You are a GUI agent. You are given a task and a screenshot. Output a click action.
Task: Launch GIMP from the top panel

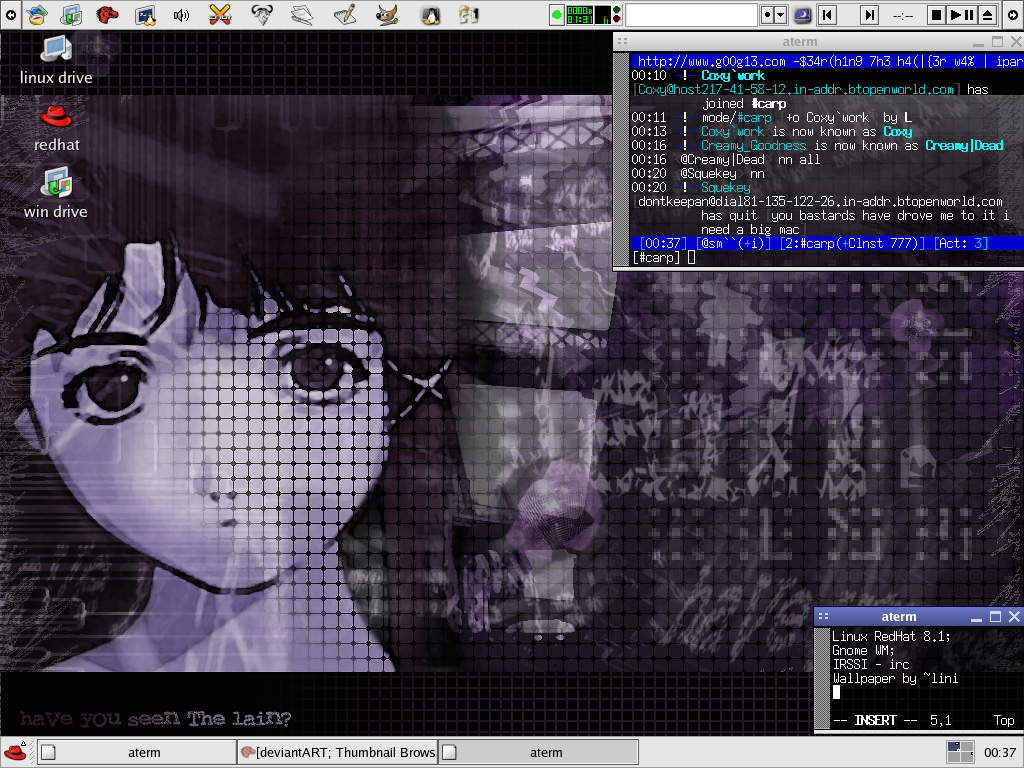[x=387, y=14]
